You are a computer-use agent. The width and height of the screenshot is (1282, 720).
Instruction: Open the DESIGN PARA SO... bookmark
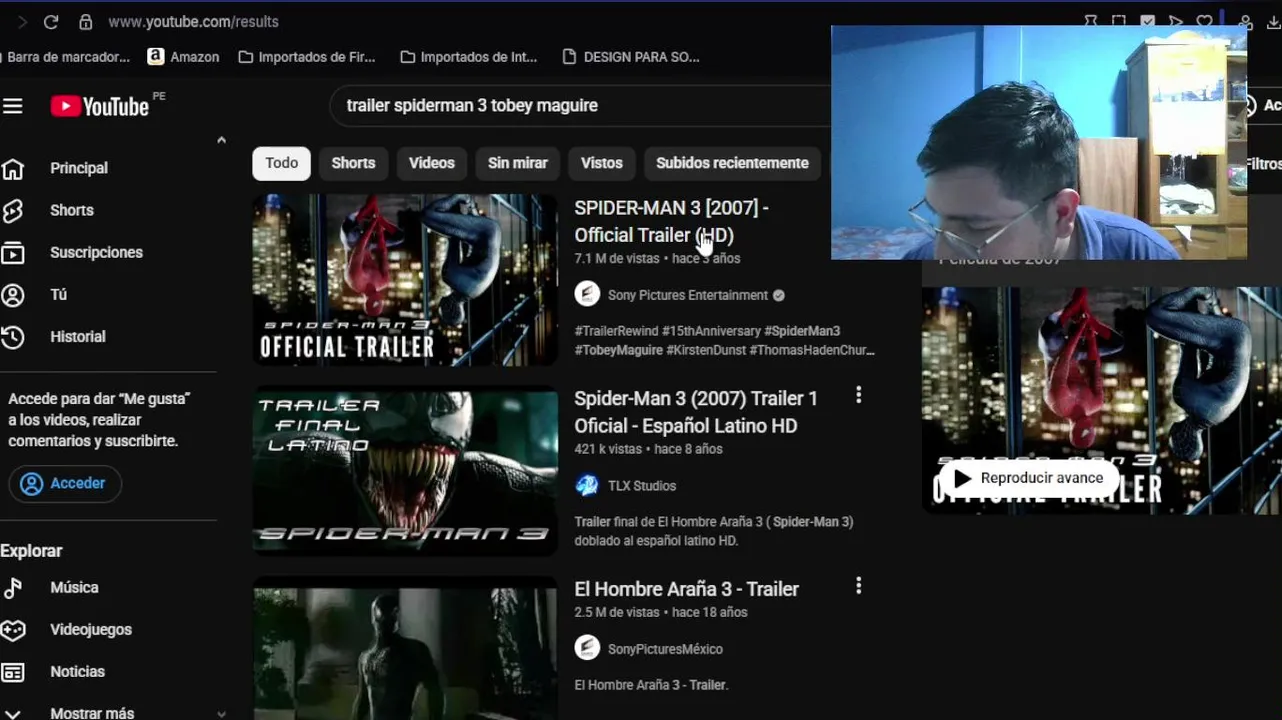[631, 57]
